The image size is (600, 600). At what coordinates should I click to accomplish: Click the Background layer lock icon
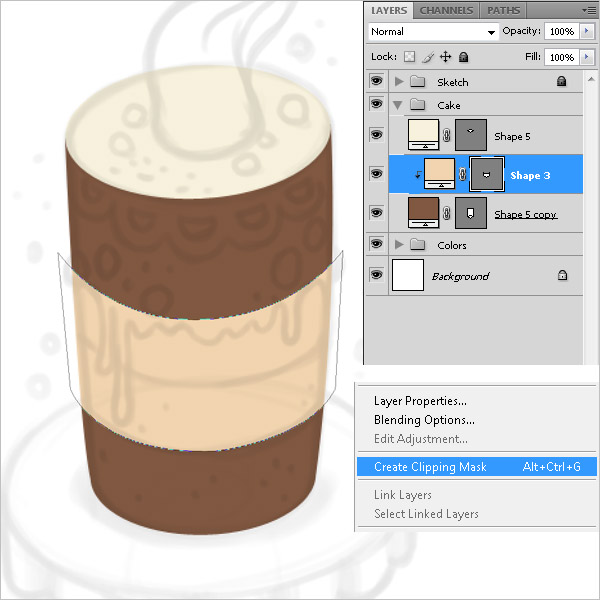[562, 275]
